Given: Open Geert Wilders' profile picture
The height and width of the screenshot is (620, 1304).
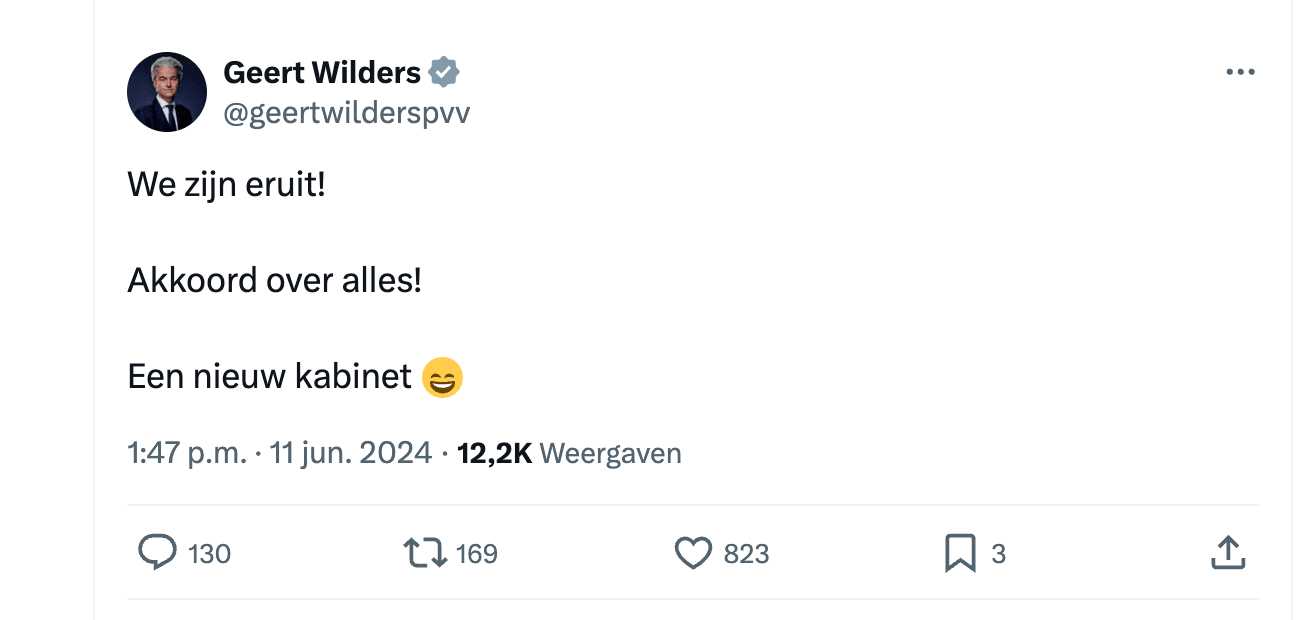Looking at the screenshot, I should point(167,92).
